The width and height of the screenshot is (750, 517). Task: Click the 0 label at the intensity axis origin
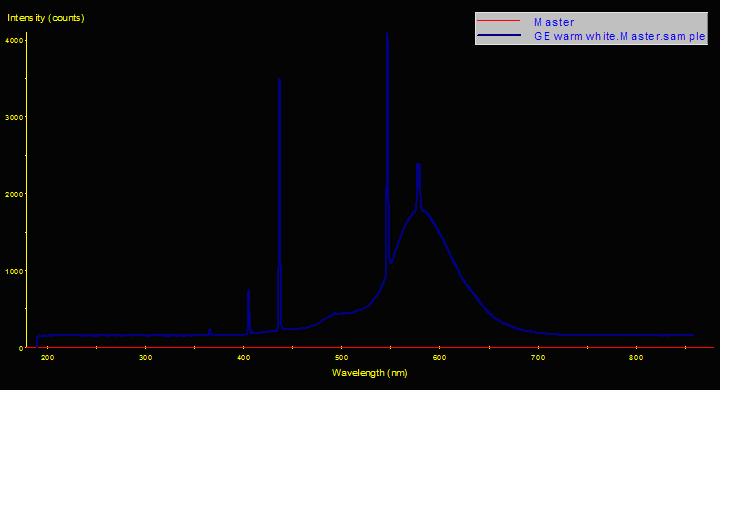(x=20, y=348)
